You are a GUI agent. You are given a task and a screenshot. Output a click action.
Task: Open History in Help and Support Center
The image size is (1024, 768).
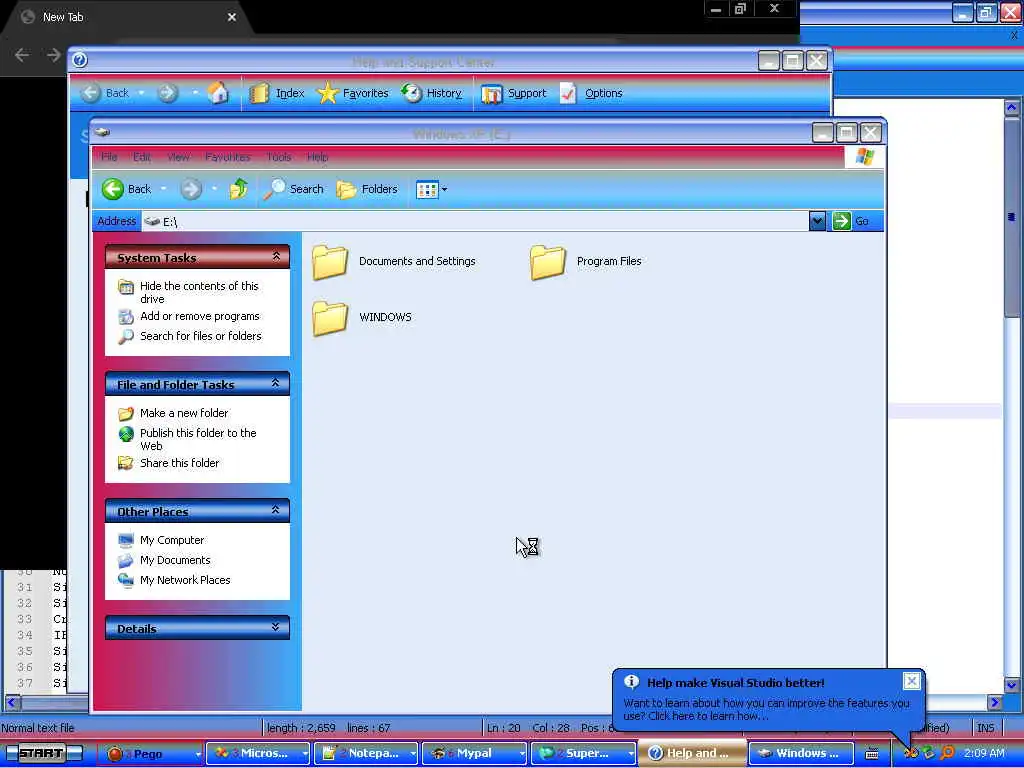(x=432, y=93)
